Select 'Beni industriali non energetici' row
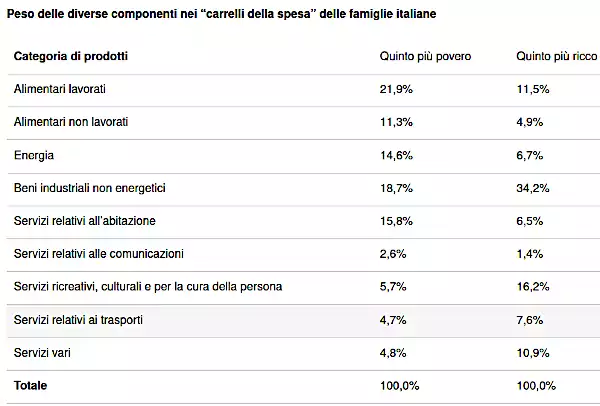 [x=303, y=189]
